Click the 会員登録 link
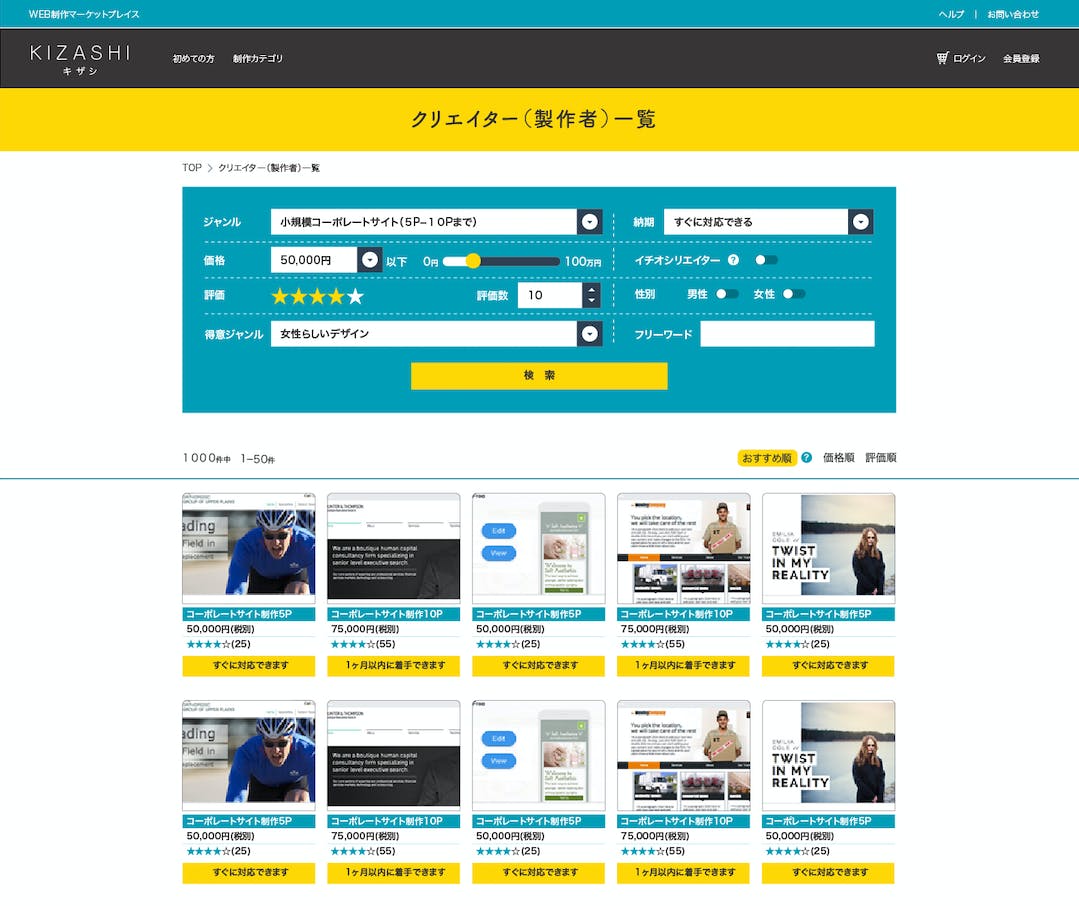This screenshot has width=1079, height=906. [1021, 59]
